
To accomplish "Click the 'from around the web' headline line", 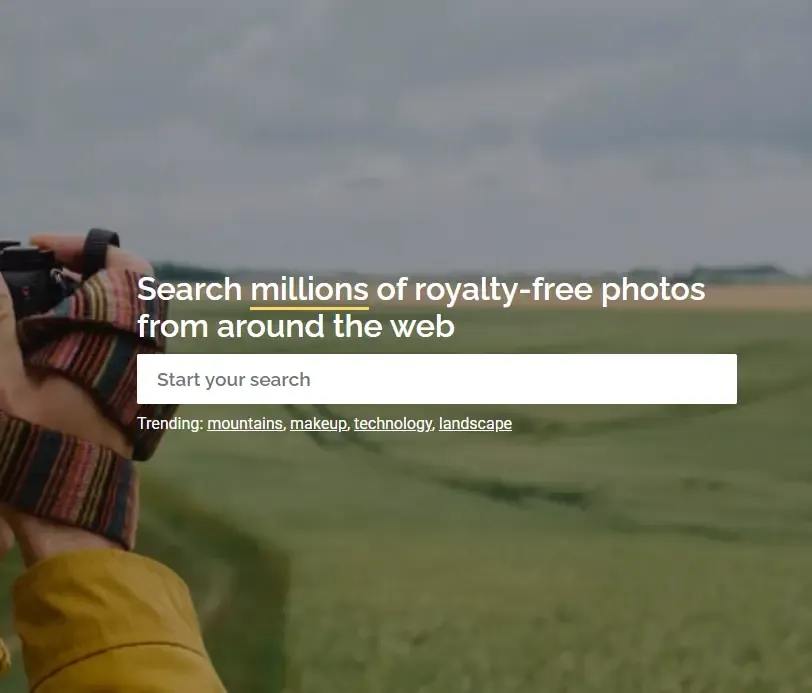I will tap(296, 326).
